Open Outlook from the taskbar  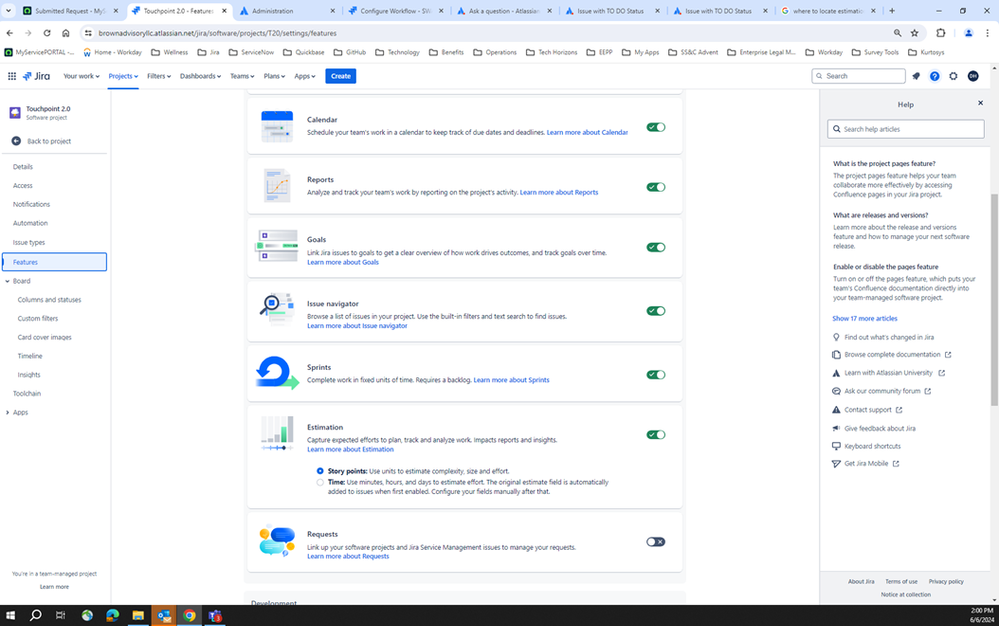[164, 615]
